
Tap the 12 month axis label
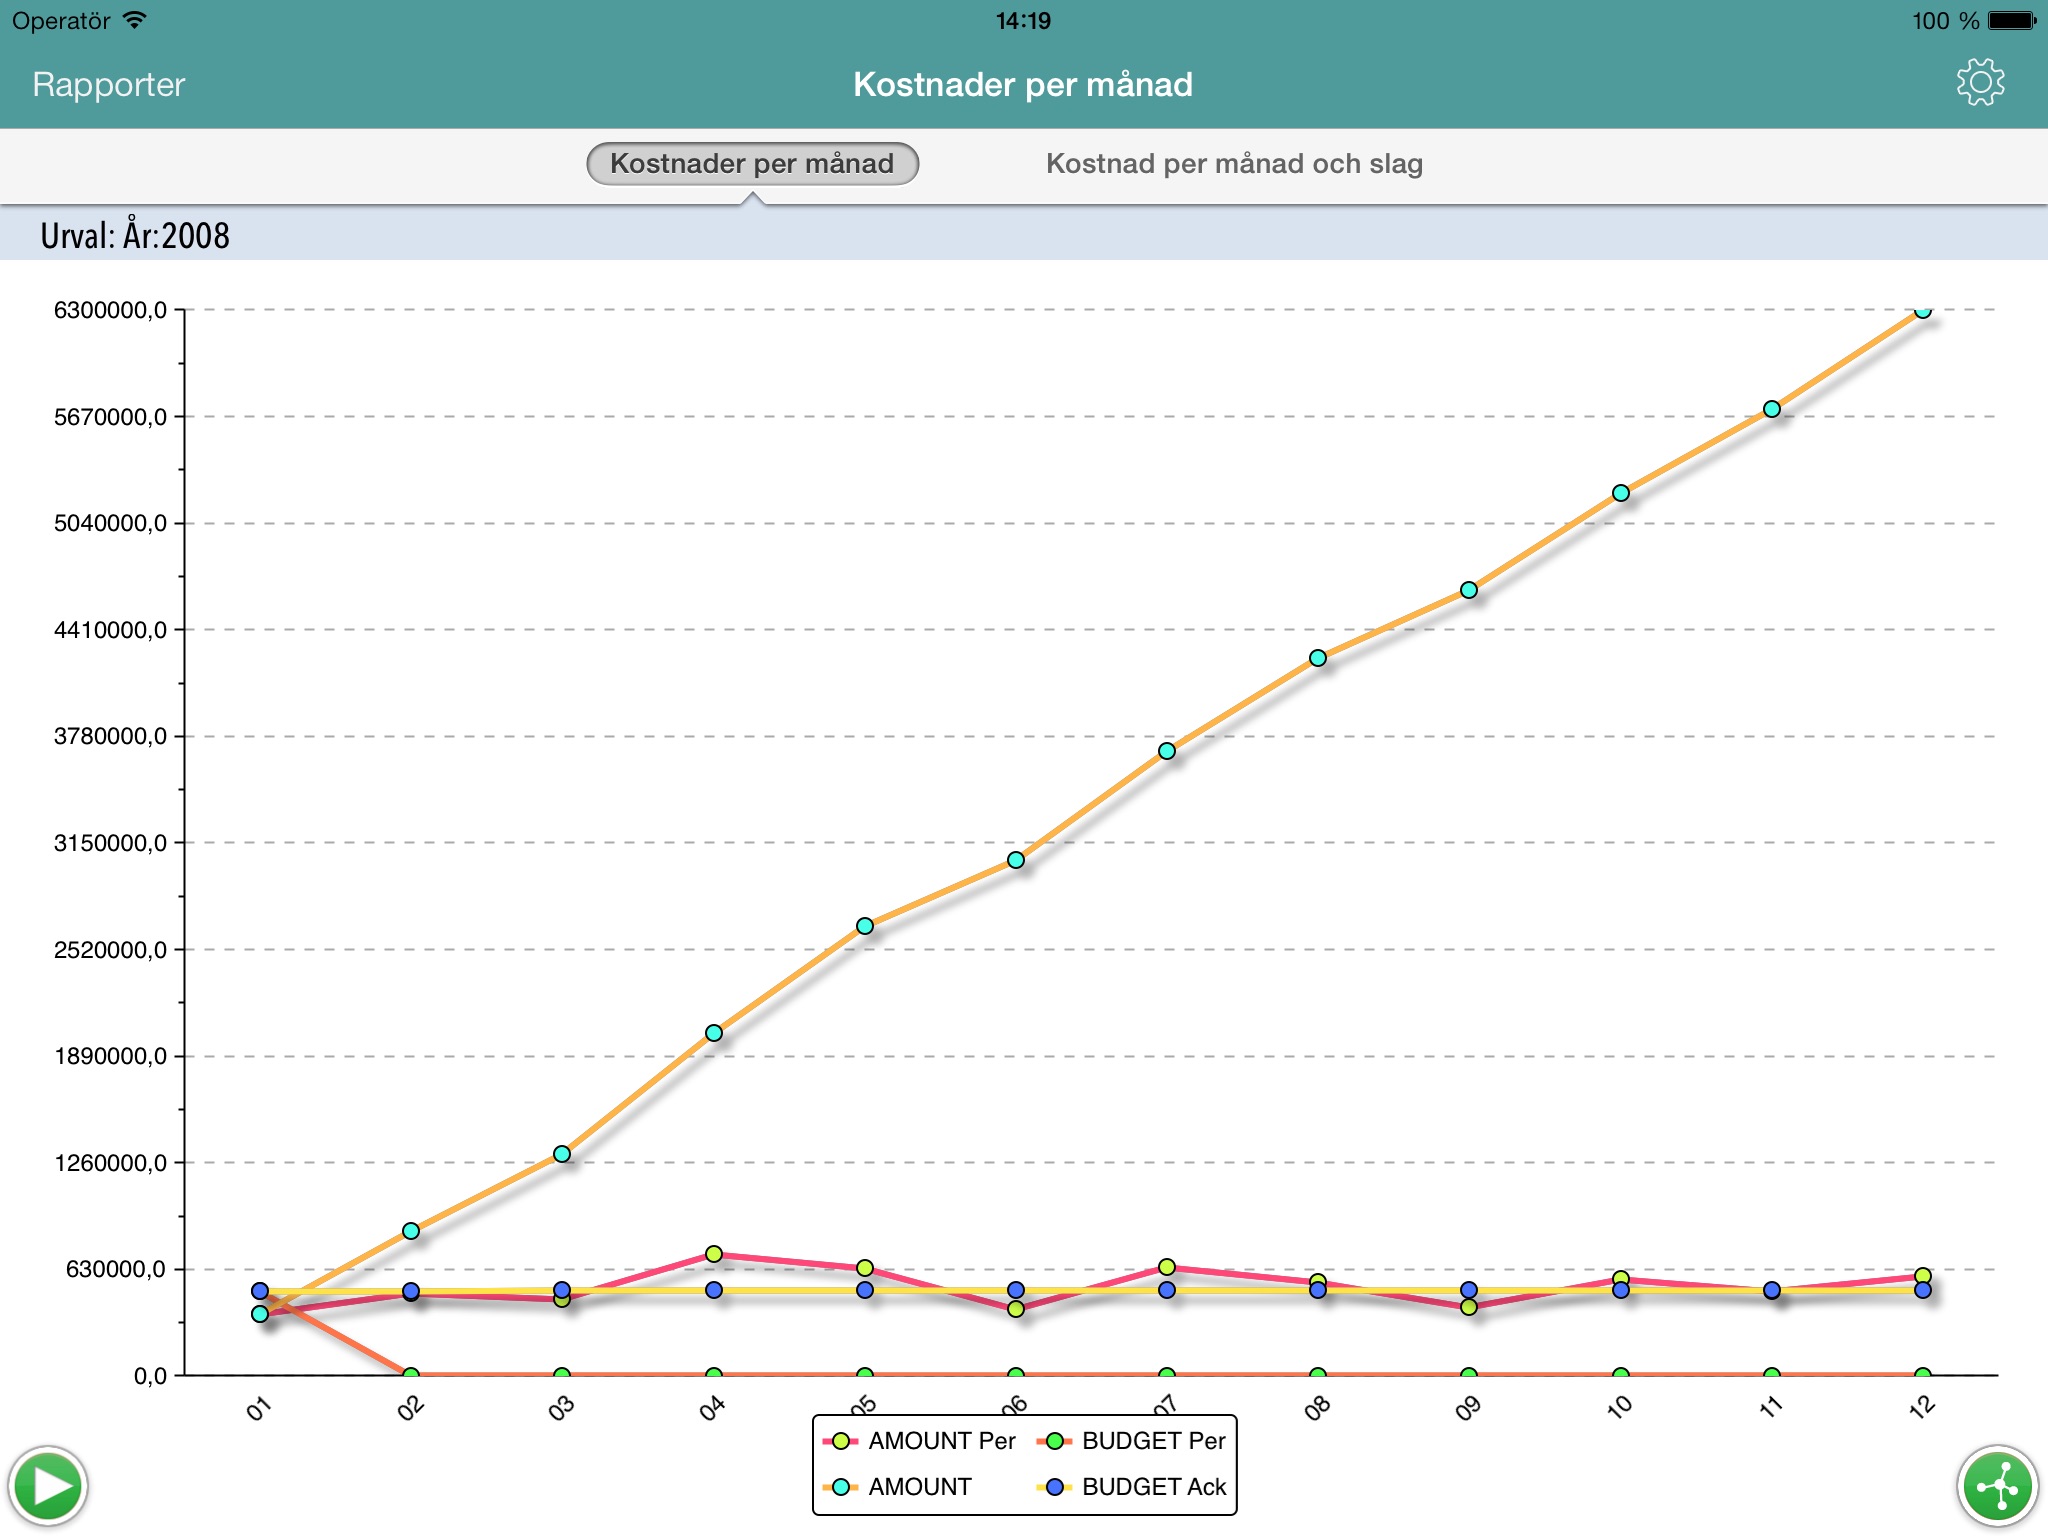1922,1407
